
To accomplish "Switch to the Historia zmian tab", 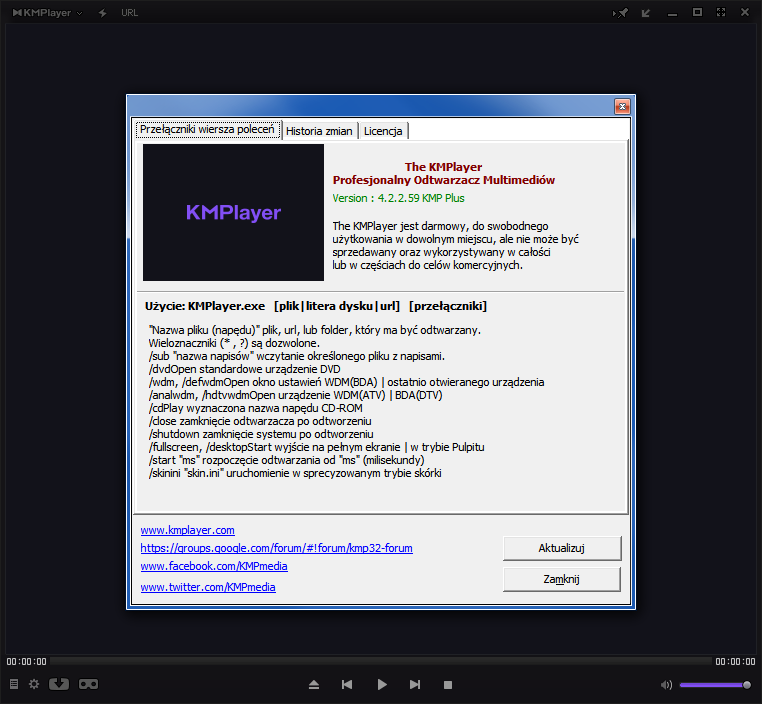I will click(319, 131).
